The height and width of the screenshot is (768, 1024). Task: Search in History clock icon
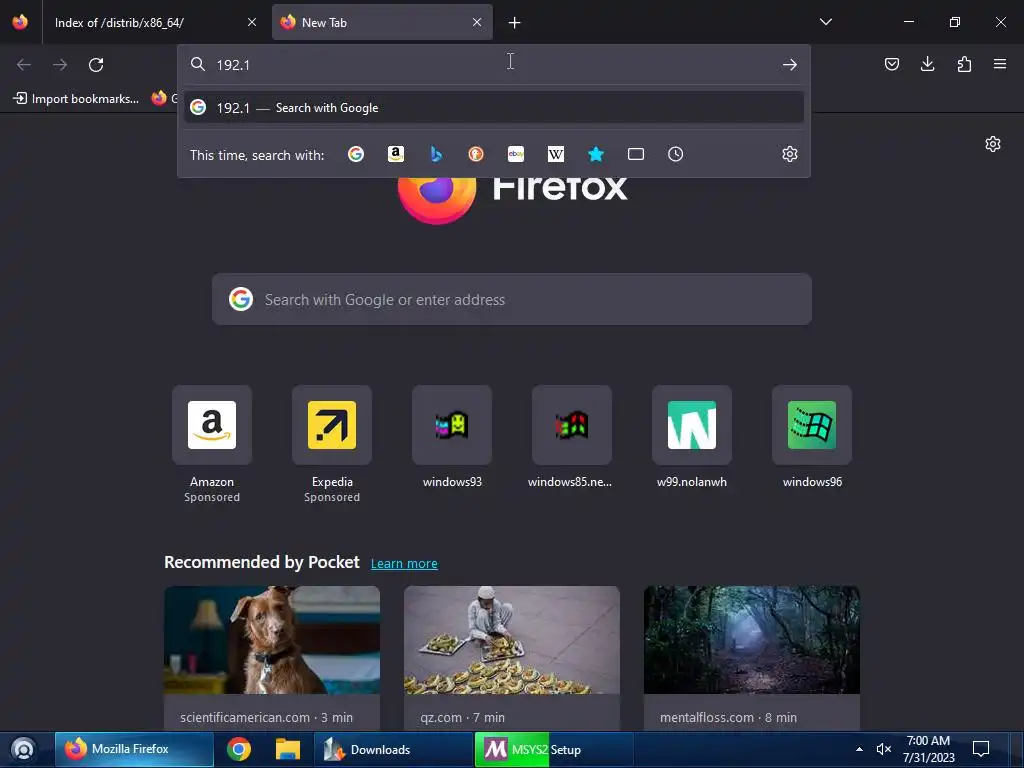tap(675, 154)
